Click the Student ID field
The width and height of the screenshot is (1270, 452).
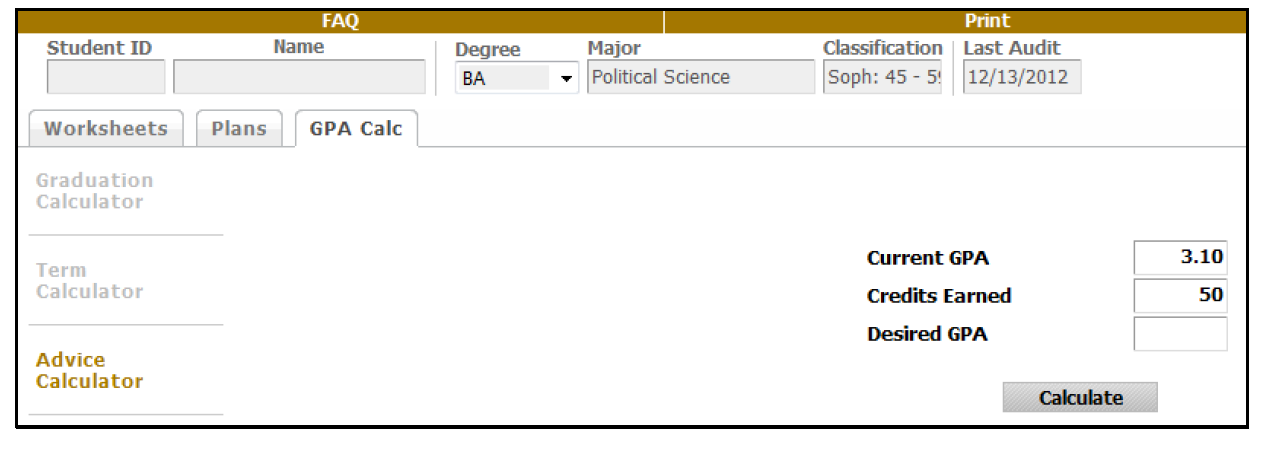pyautogui.click(x=106, y=77)
